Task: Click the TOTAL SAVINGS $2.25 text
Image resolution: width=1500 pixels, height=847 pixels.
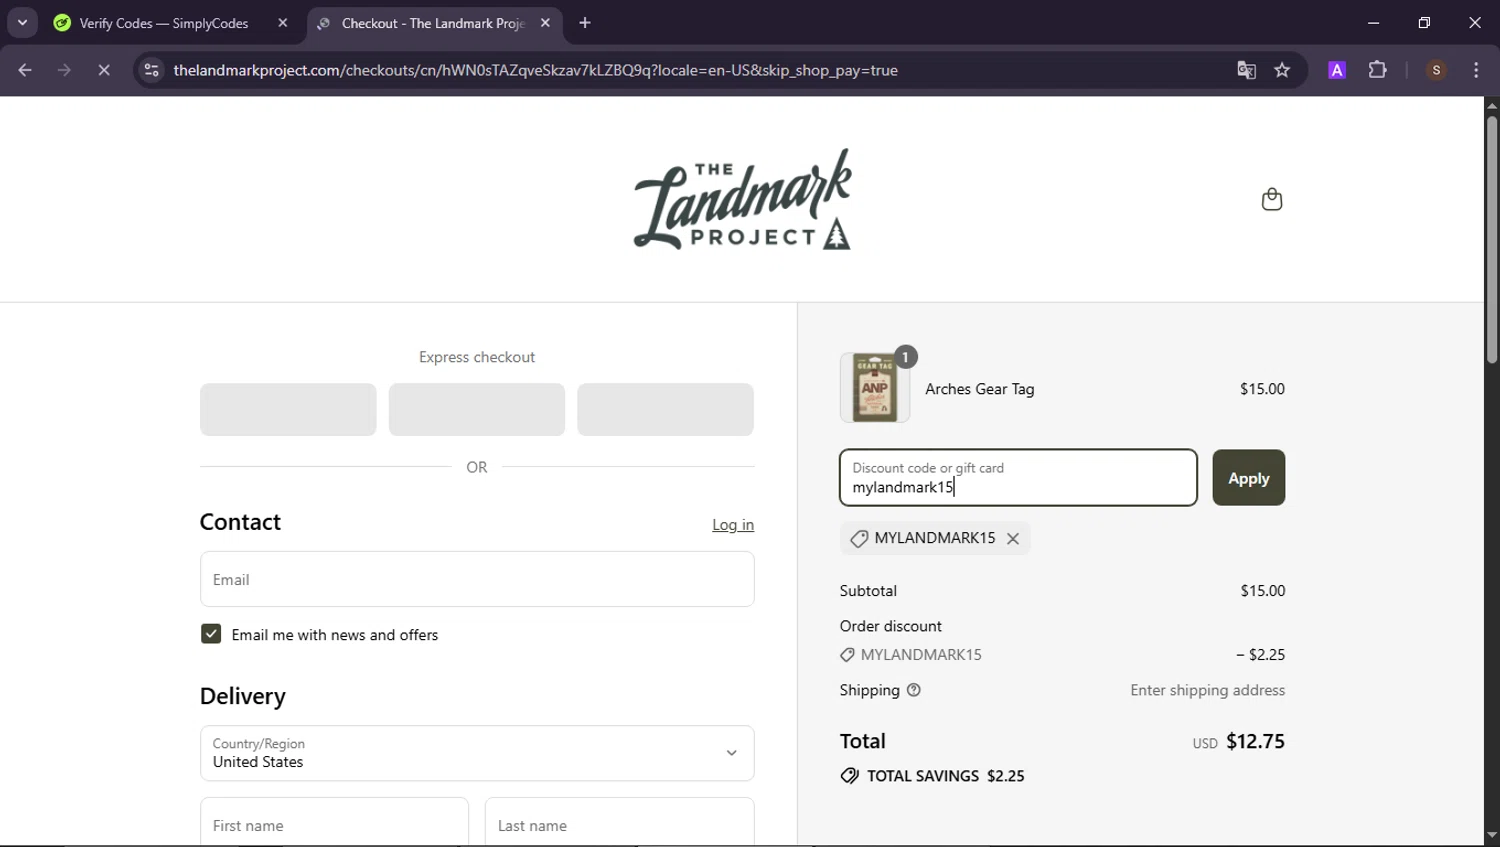Action: pos(945,776)
